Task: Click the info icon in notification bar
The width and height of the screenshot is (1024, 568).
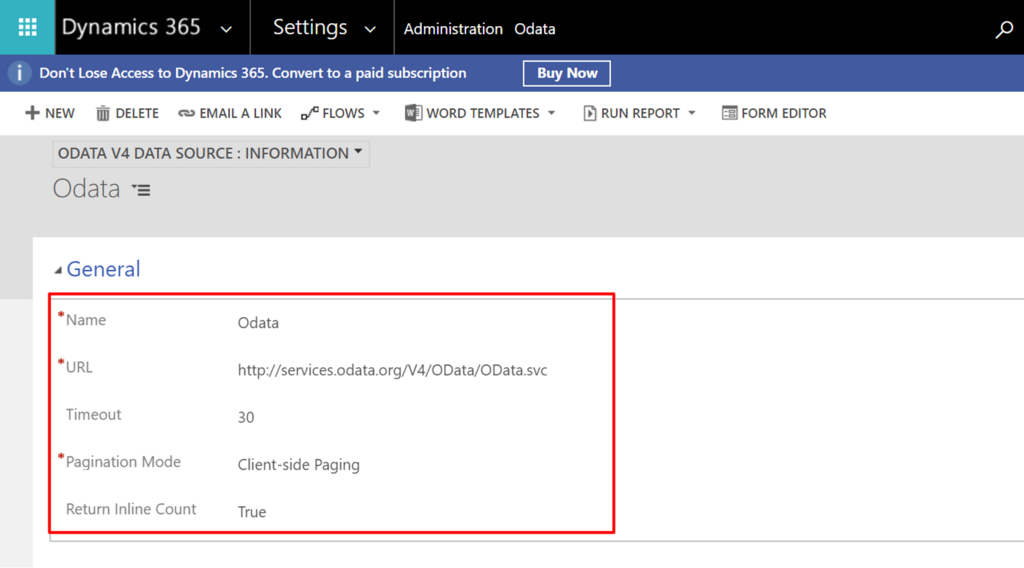Action: point(20,73)
